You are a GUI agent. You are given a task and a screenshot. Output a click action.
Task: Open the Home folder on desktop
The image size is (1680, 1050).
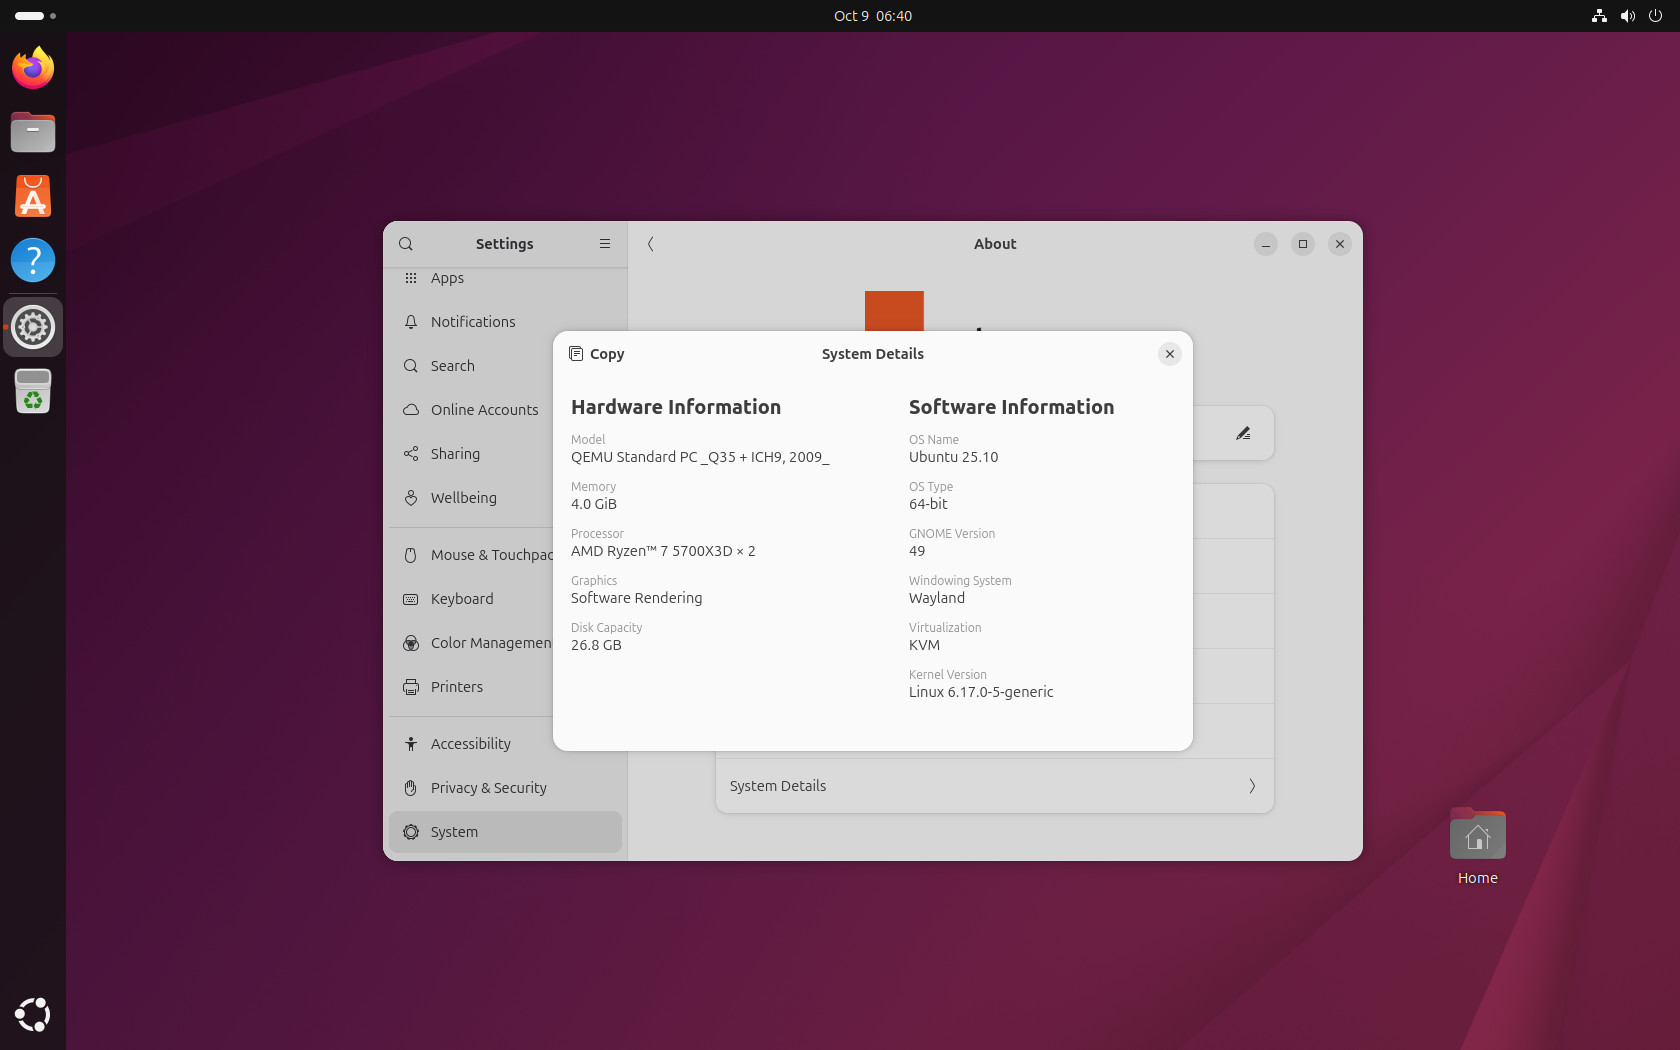(1477, 840)
